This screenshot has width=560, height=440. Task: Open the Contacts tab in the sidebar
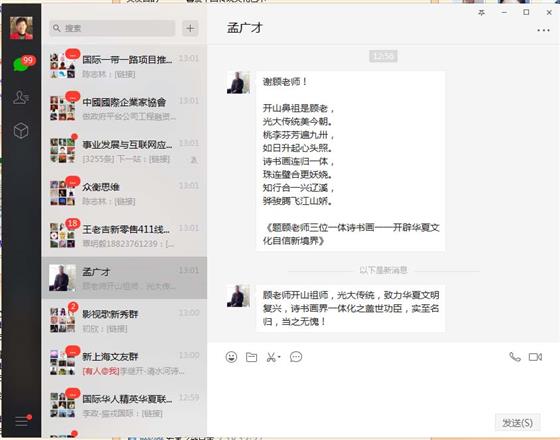21,97
